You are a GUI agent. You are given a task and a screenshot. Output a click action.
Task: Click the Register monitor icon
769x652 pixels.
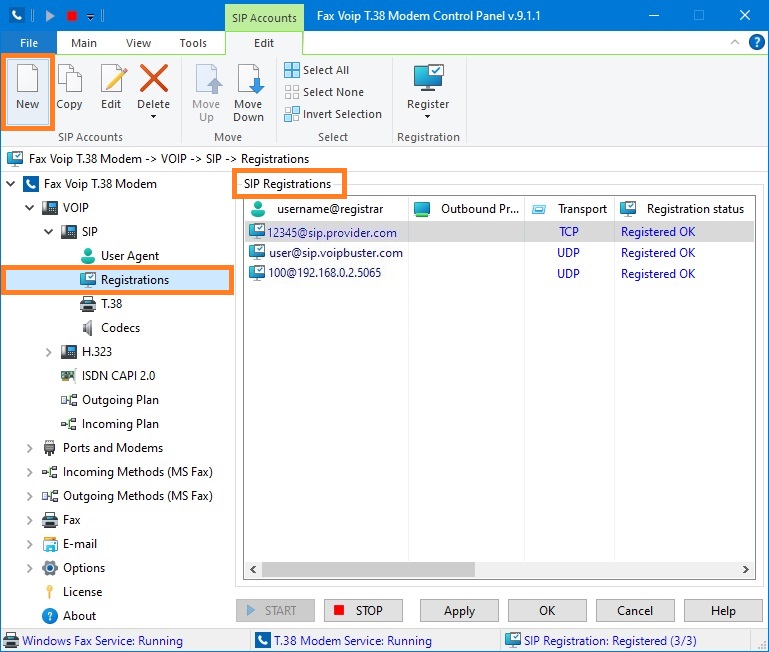[x=428, y=78]
